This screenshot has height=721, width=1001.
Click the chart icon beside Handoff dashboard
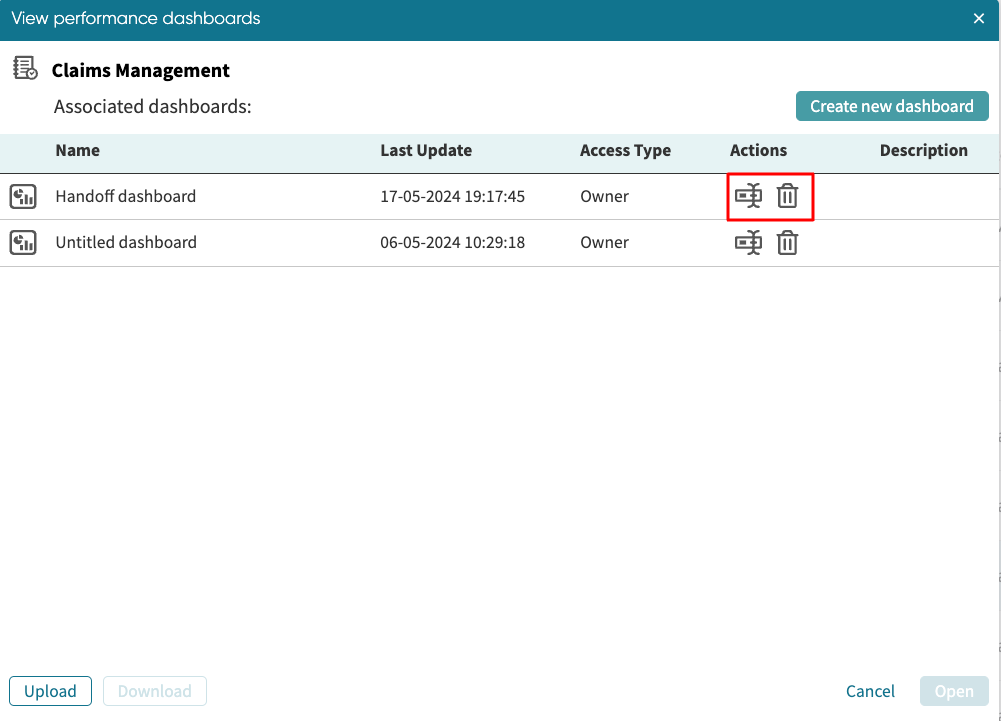[23, 196]
